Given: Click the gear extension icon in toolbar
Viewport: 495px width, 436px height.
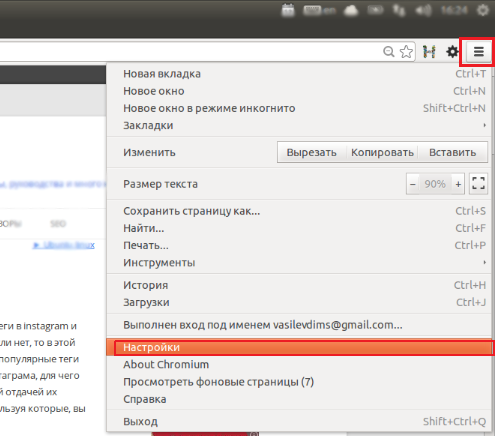Looking at the screenshot, I should 452,52.
